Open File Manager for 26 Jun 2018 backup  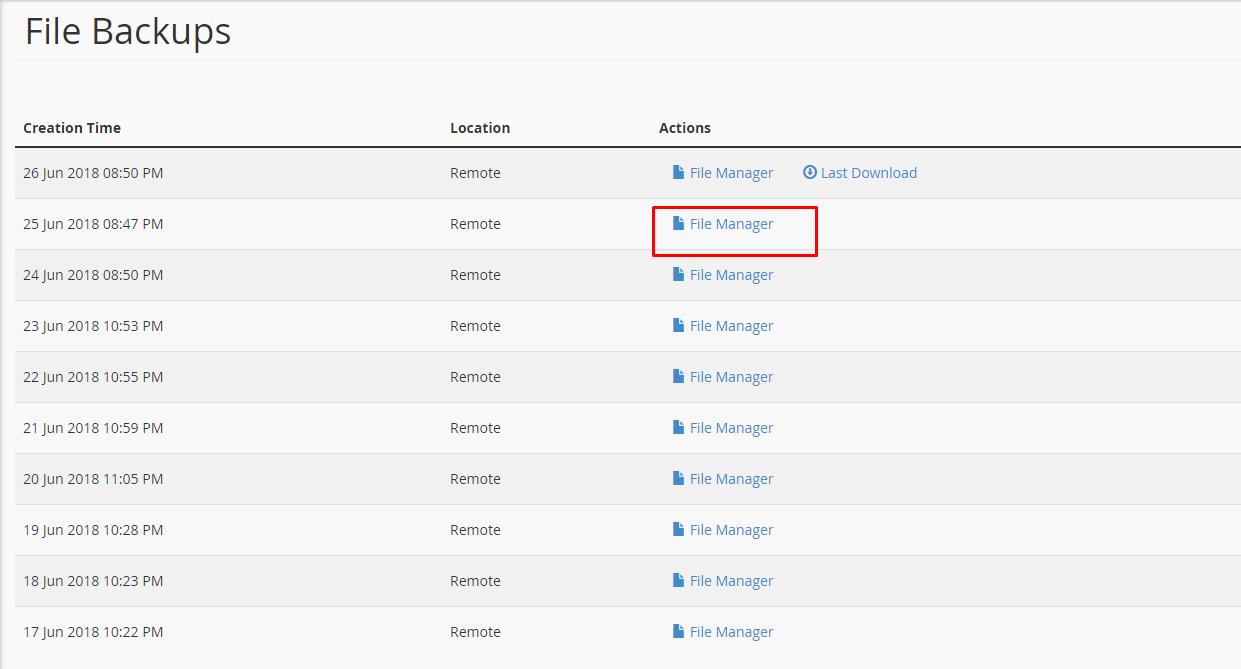coord(731,173)
